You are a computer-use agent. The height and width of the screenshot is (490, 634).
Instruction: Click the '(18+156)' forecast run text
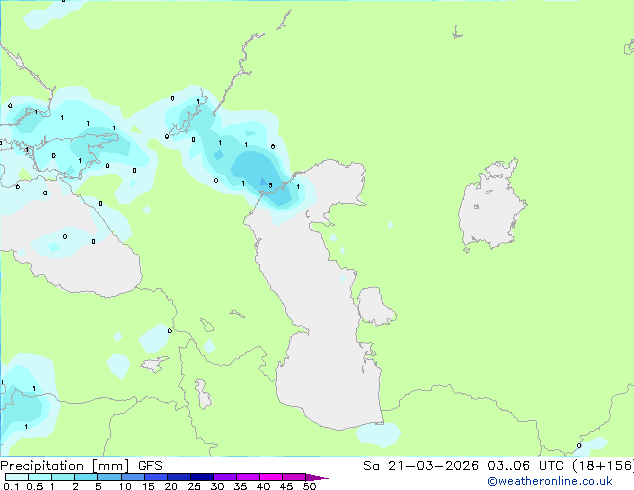pyautogui.click(x=602, y=466)
